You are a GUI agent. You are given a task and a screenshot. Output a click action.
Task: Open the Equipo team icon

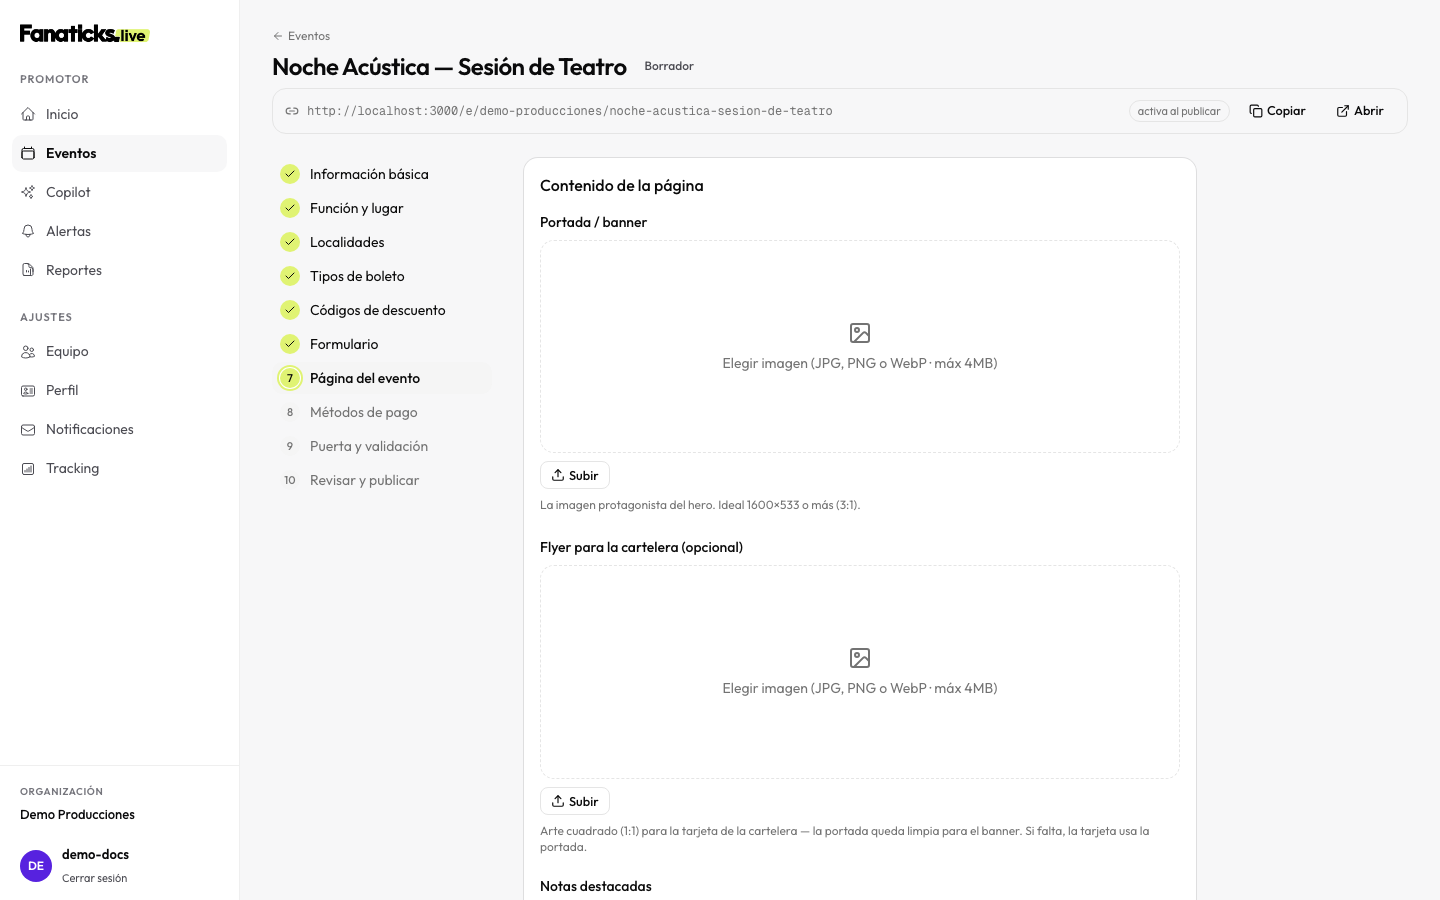coord(28,351)
